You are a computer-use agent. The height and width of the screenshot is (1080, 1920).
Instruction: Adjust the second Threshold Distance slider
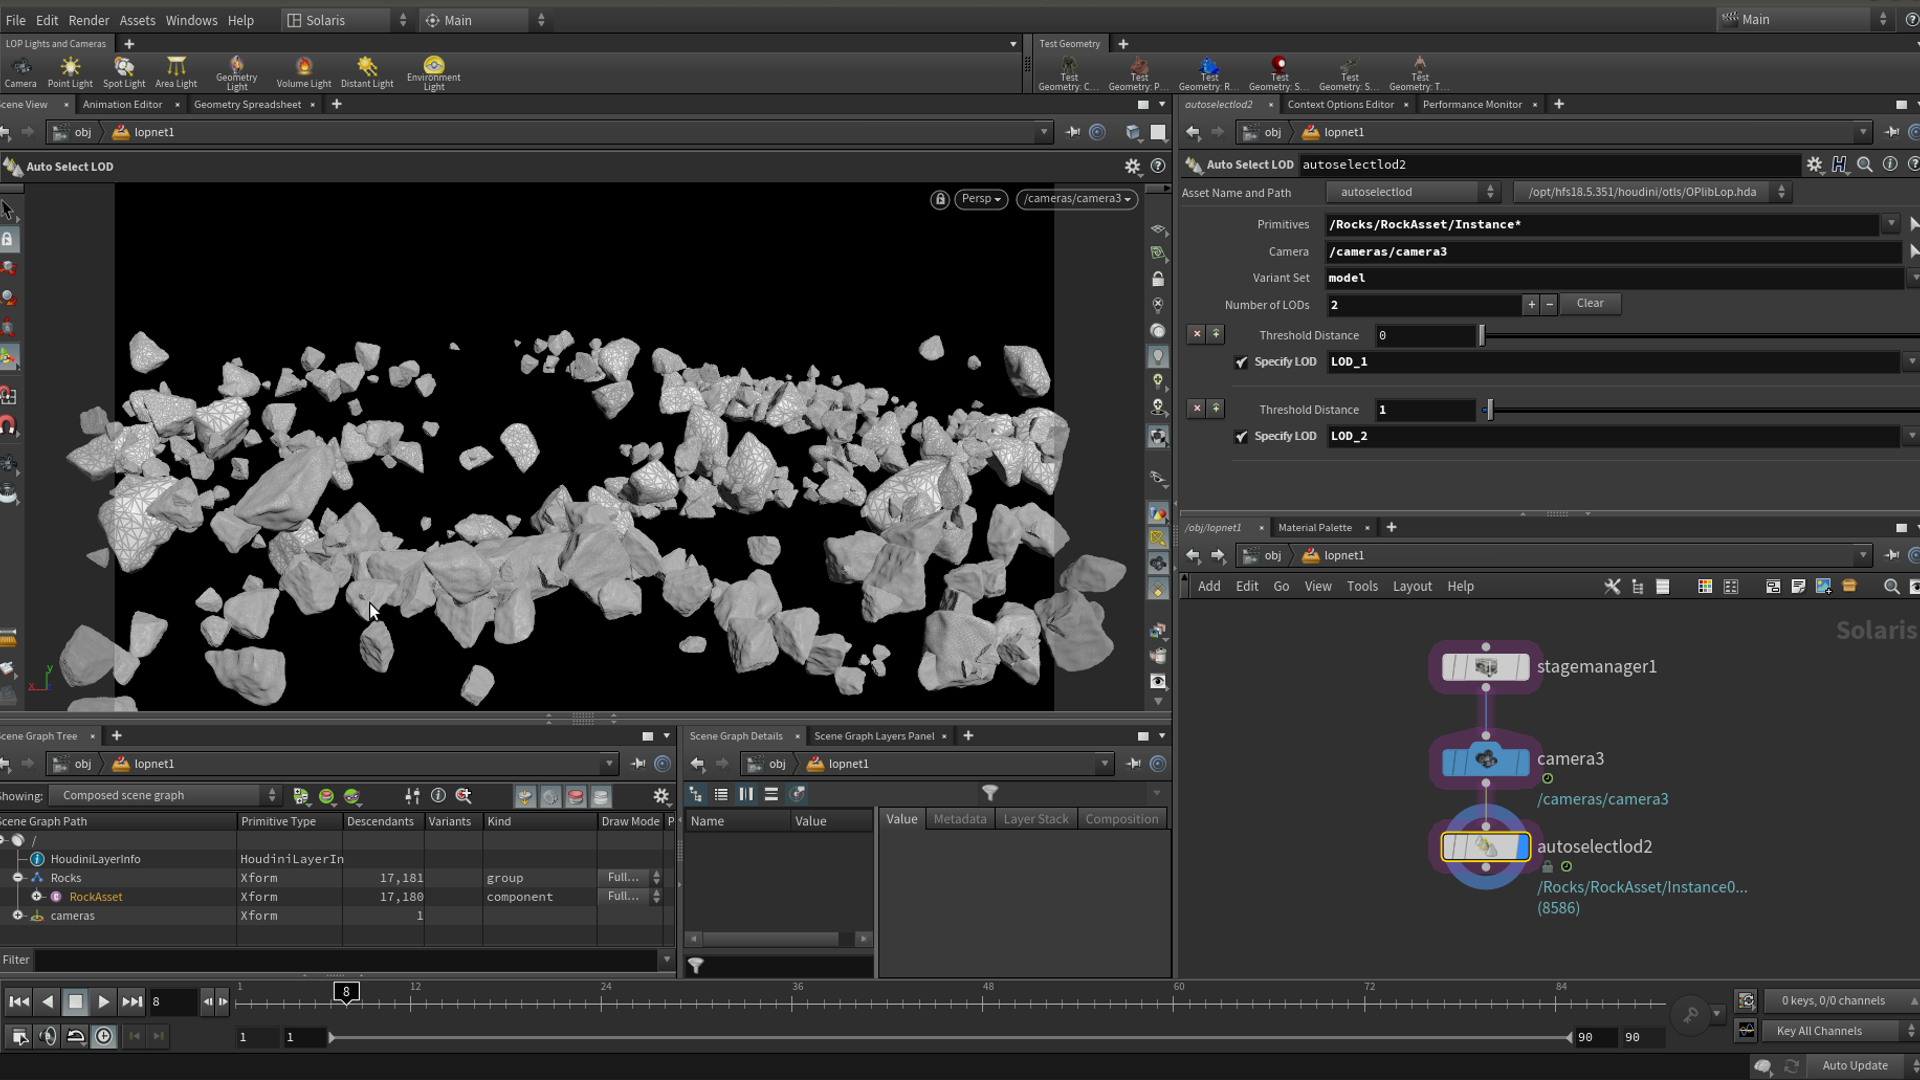[x=1490, y=410]
